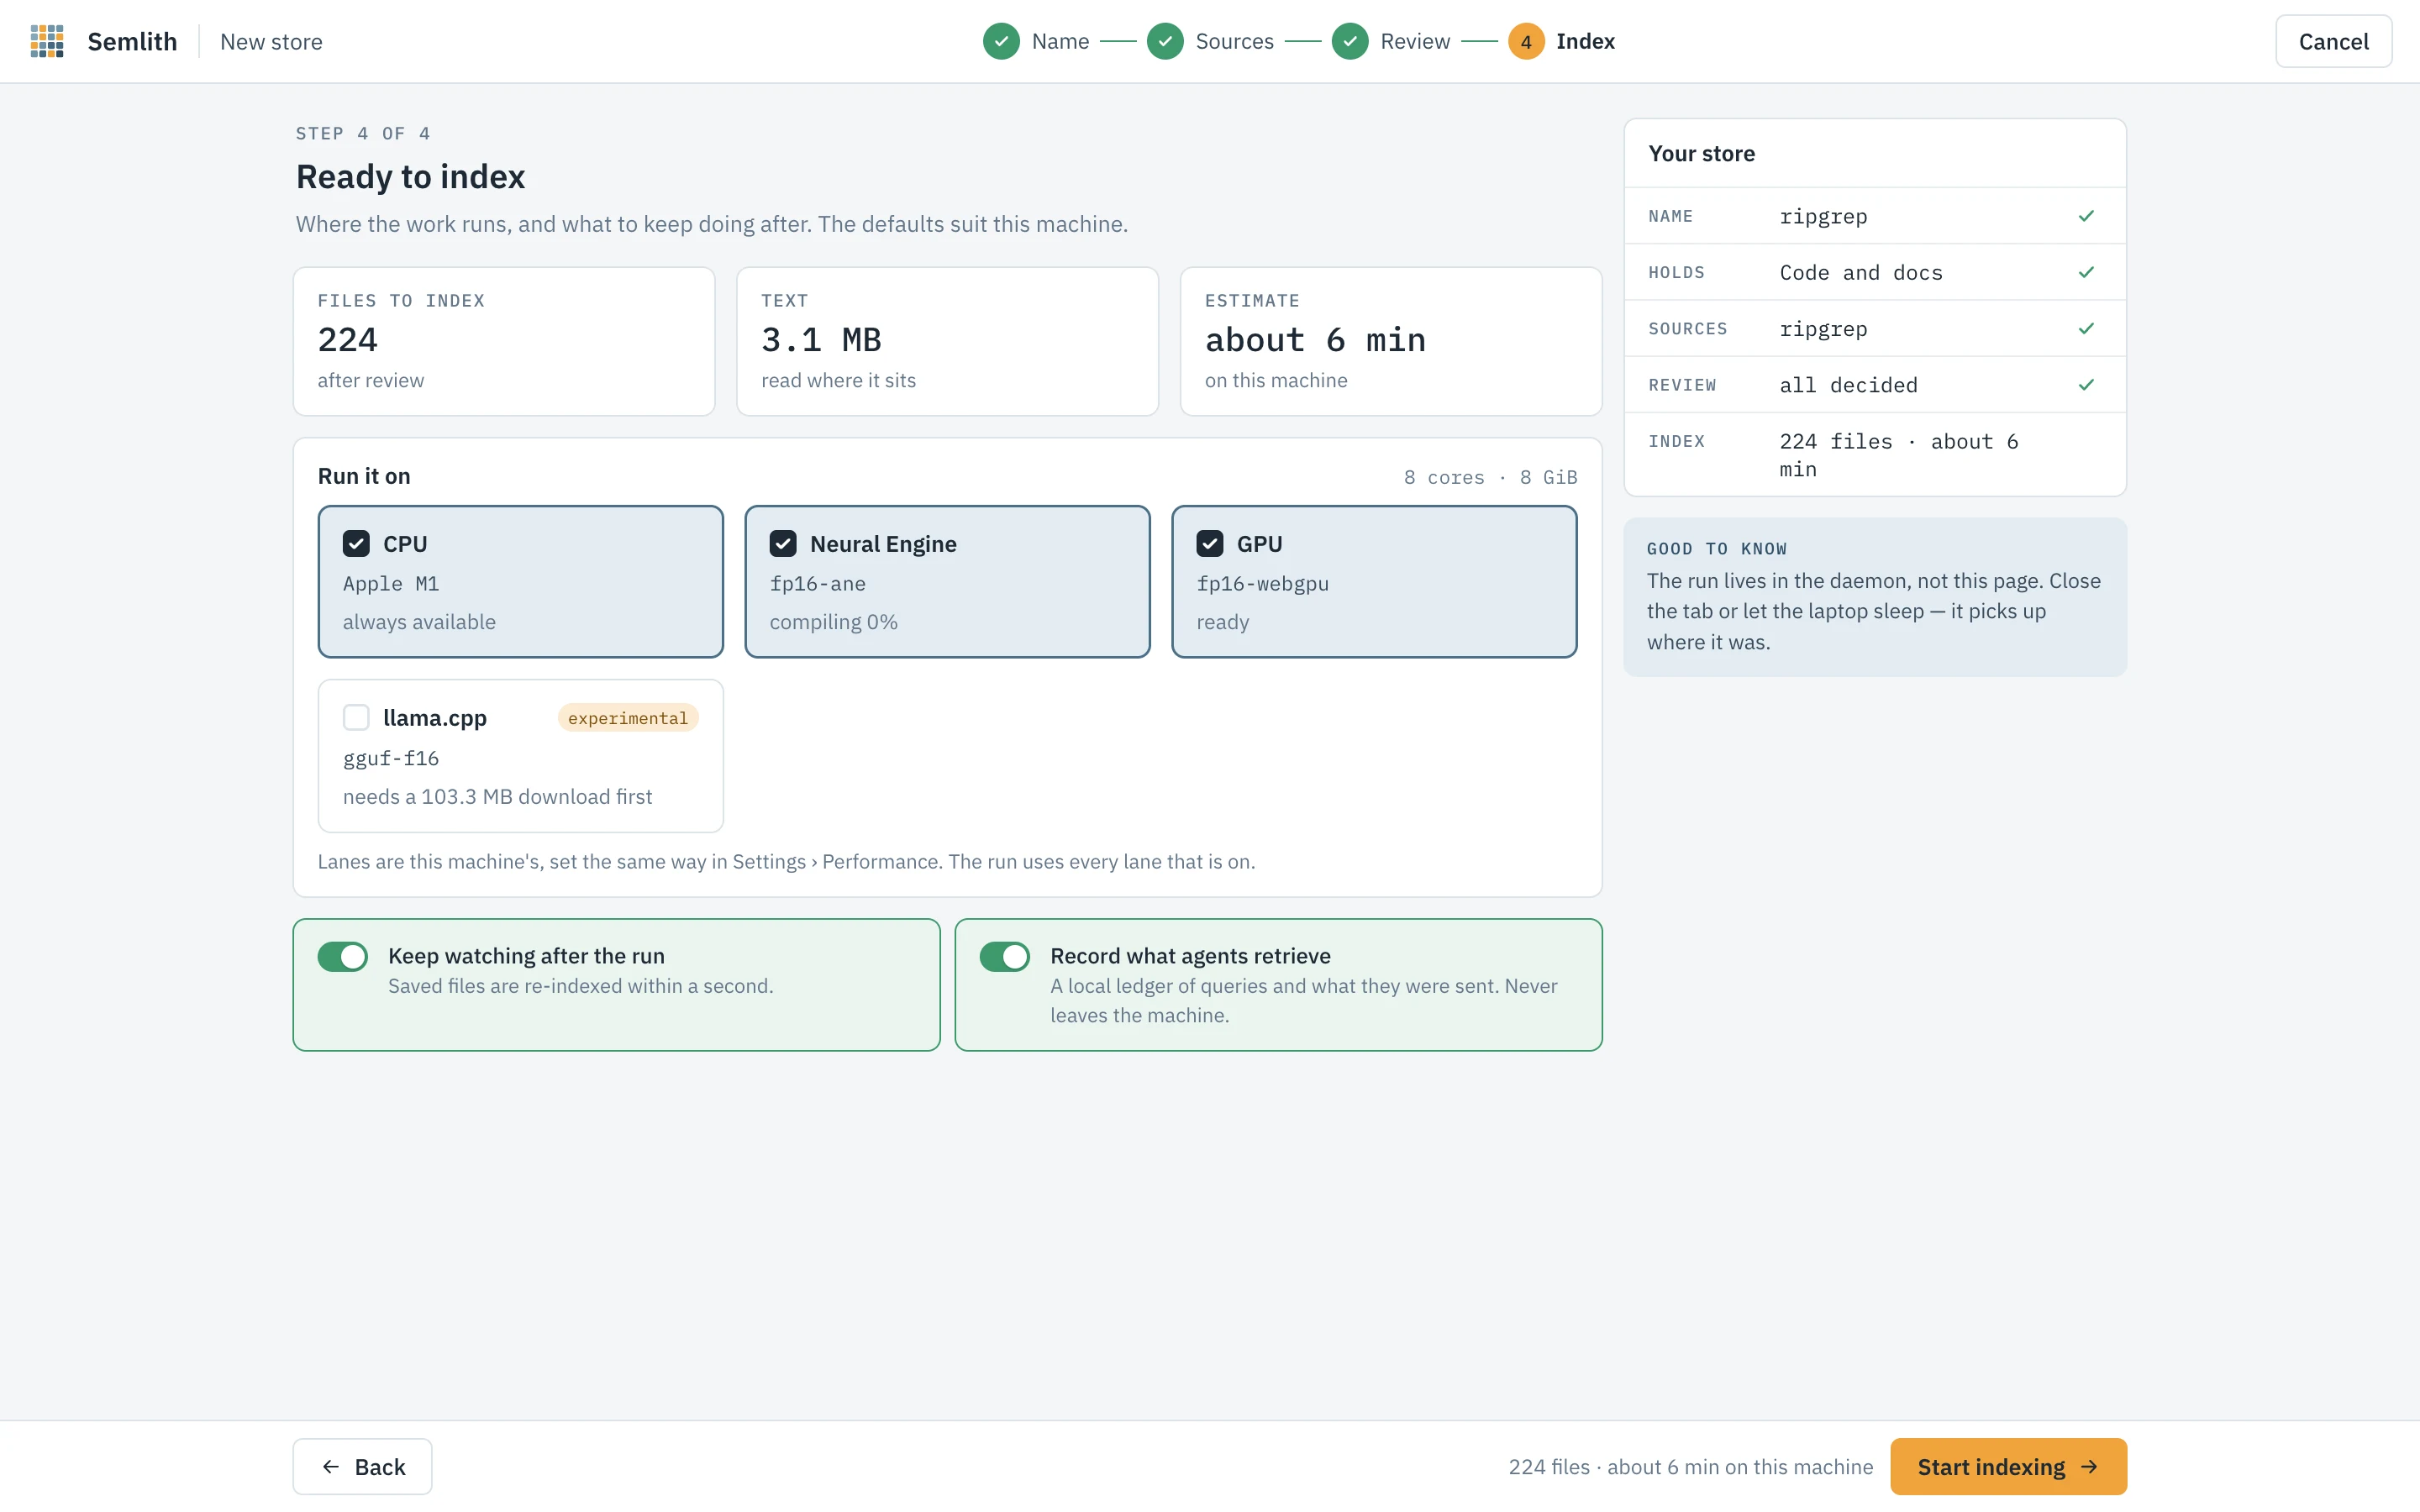The height and width of the screenshot is (1512, 2420).
Task: Click 'Code and docs' in Your store
Action: pos(1861,273)
